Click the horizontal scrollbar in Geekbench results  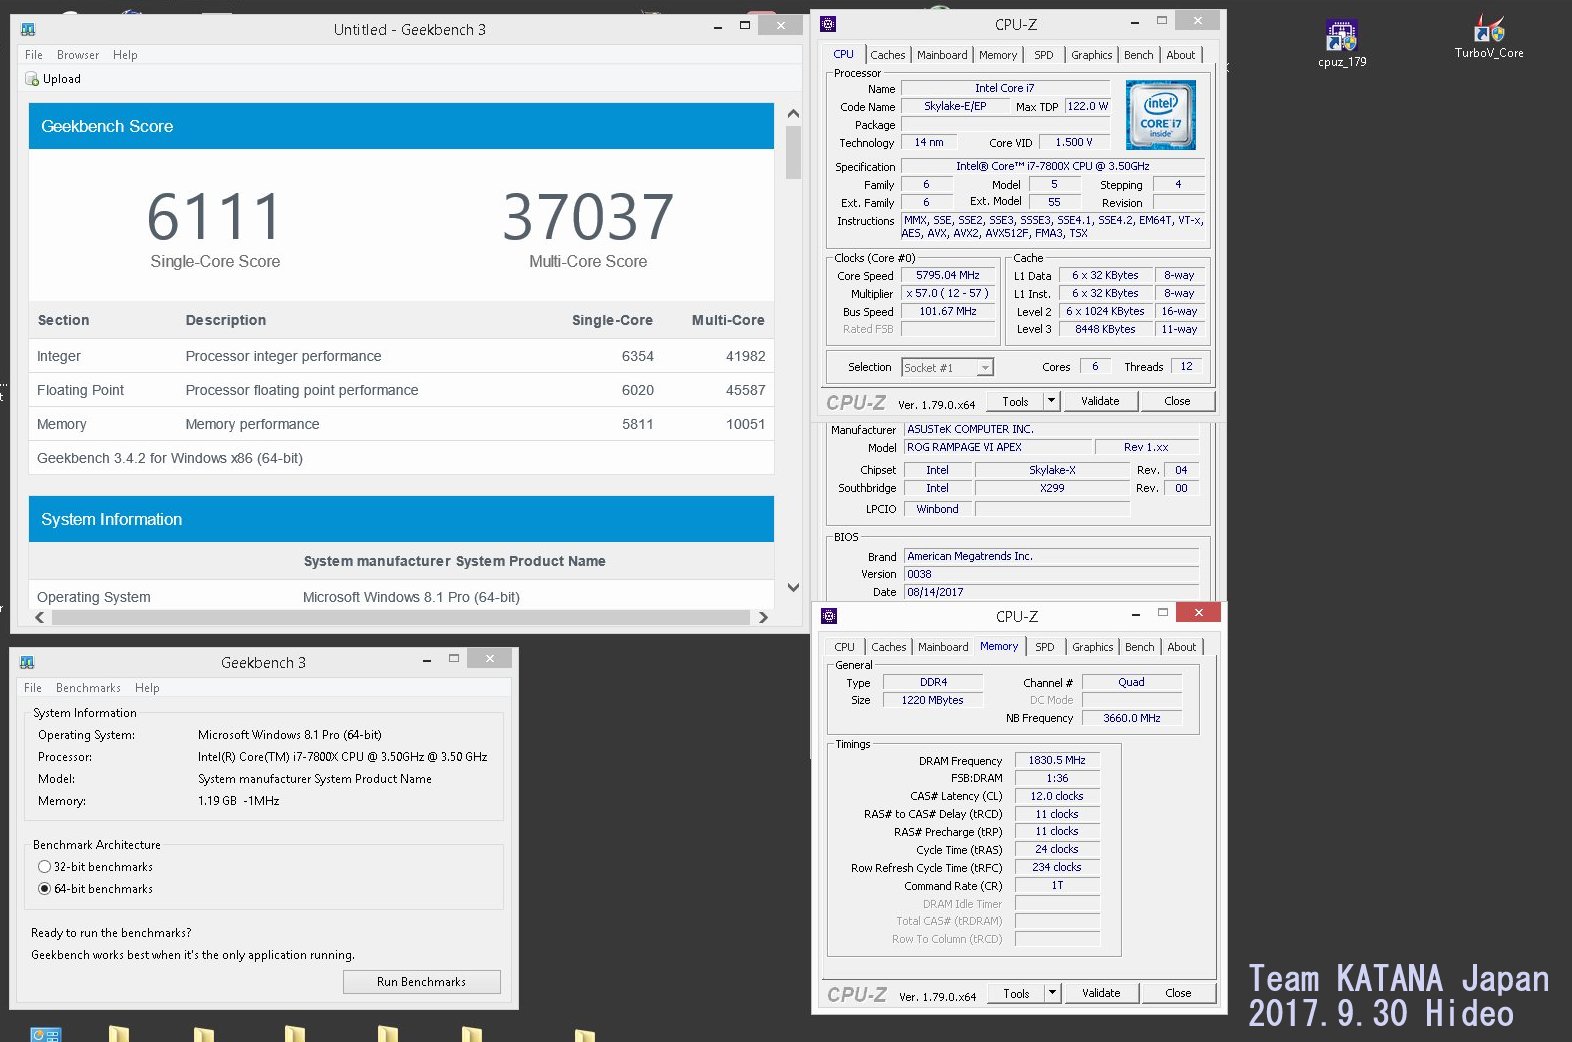(401, 618)
